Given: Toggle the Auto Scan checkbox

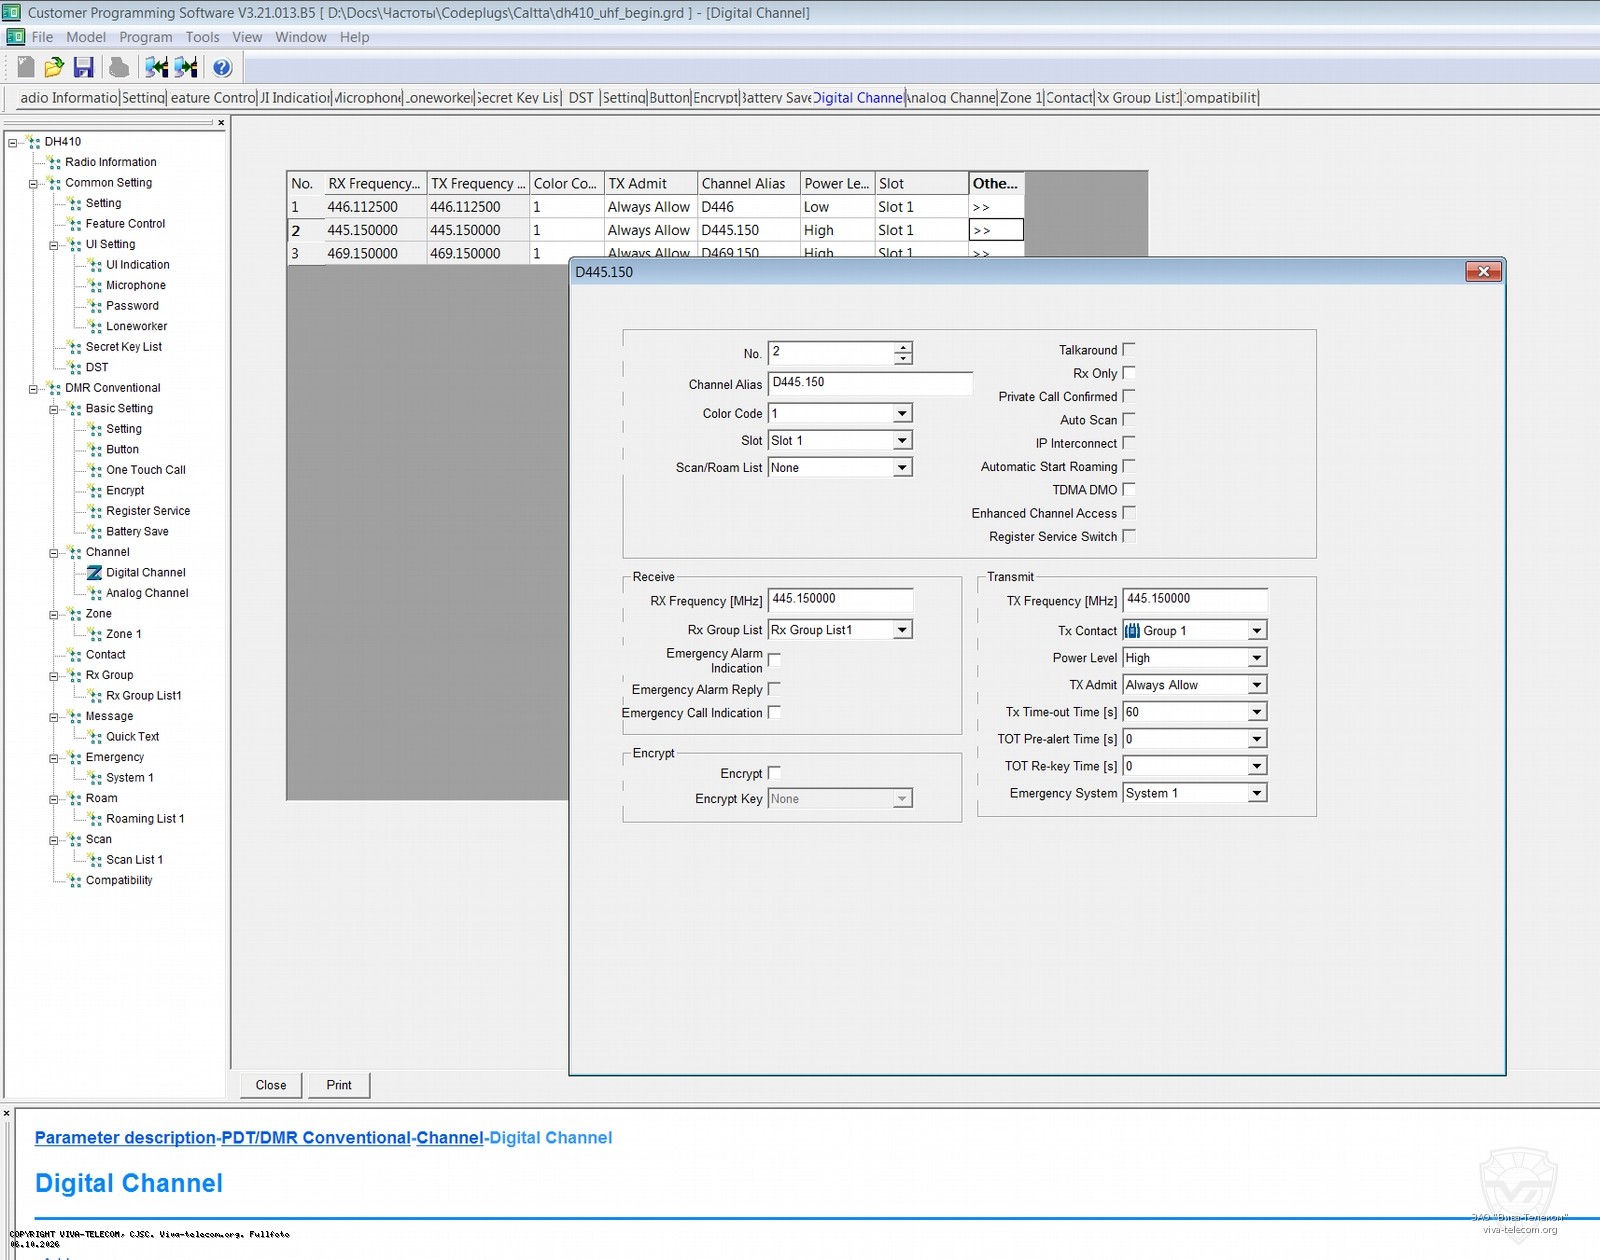Looking at the screenshot, I should click(x=1129, y=419).
